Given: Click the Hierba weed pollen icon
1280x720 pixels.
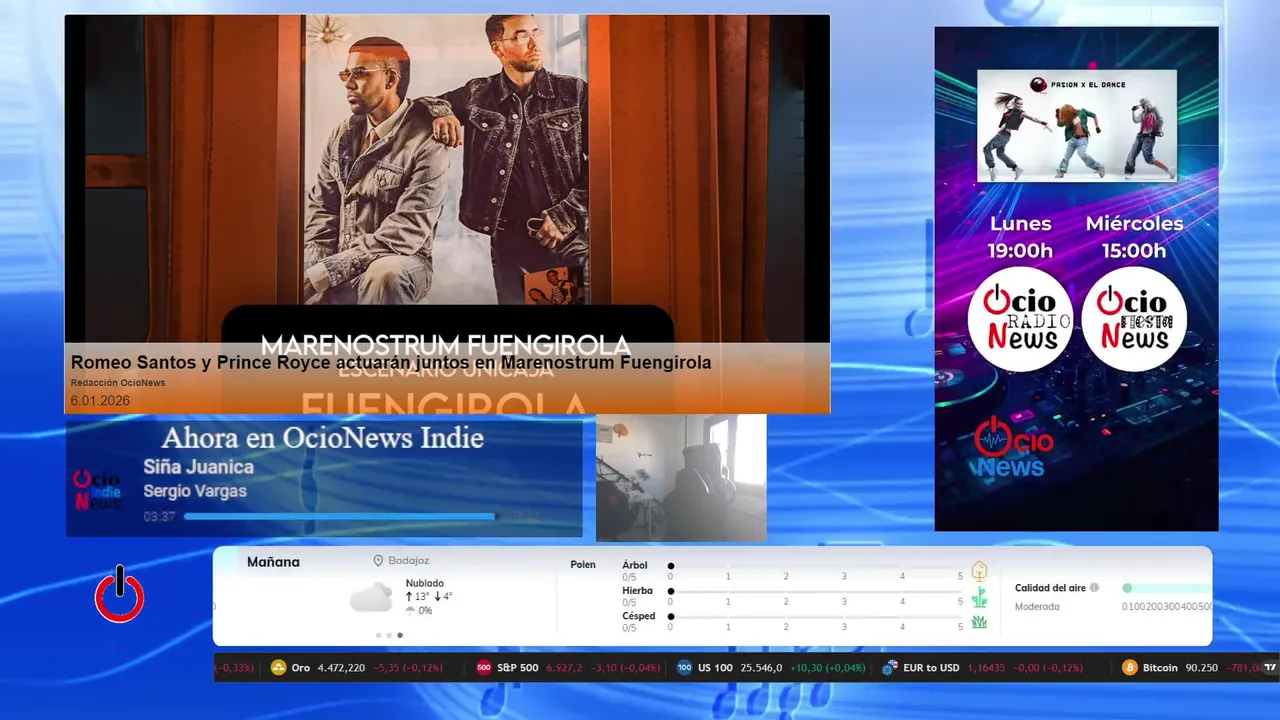Looking at the screenshot, I should 979,597.
